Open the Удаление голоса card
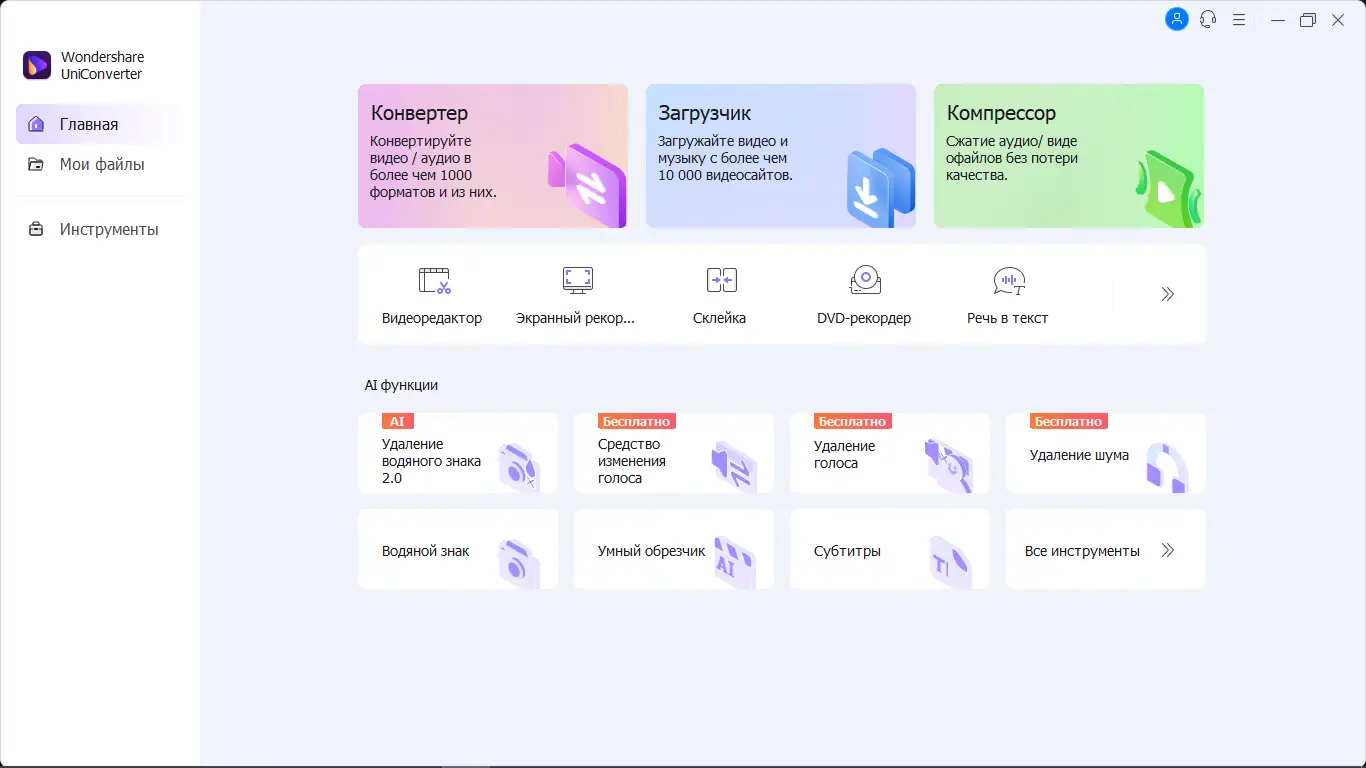This screenshot has height=768, width=1366. pos(890,453)
